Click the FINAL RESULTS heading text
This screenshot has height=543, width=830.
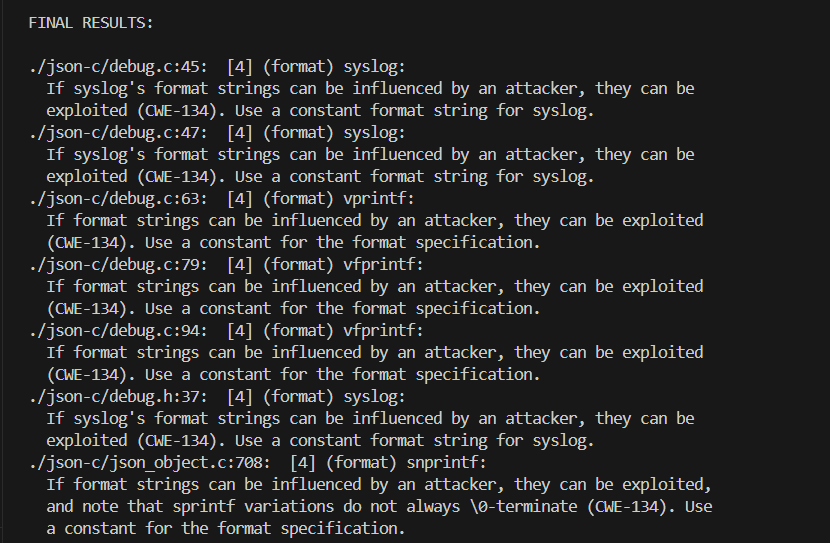point(91,21)
